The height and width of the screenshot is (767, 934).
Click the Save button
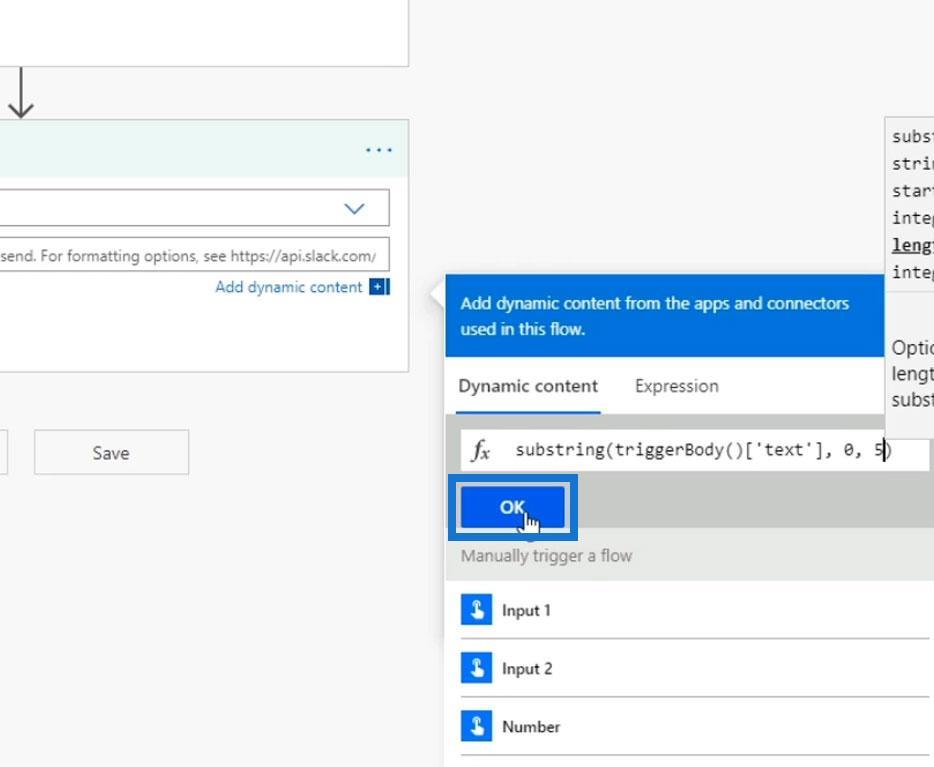coord(111,453)
